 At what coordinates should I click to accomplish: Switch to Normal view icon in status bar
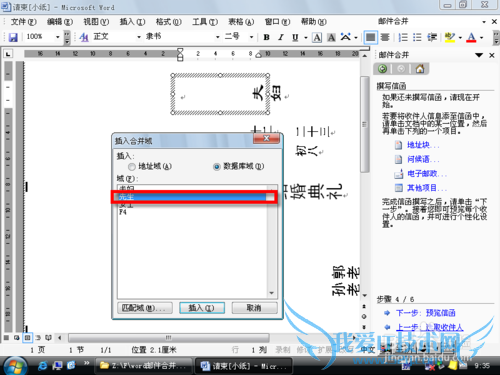(6, 338)
